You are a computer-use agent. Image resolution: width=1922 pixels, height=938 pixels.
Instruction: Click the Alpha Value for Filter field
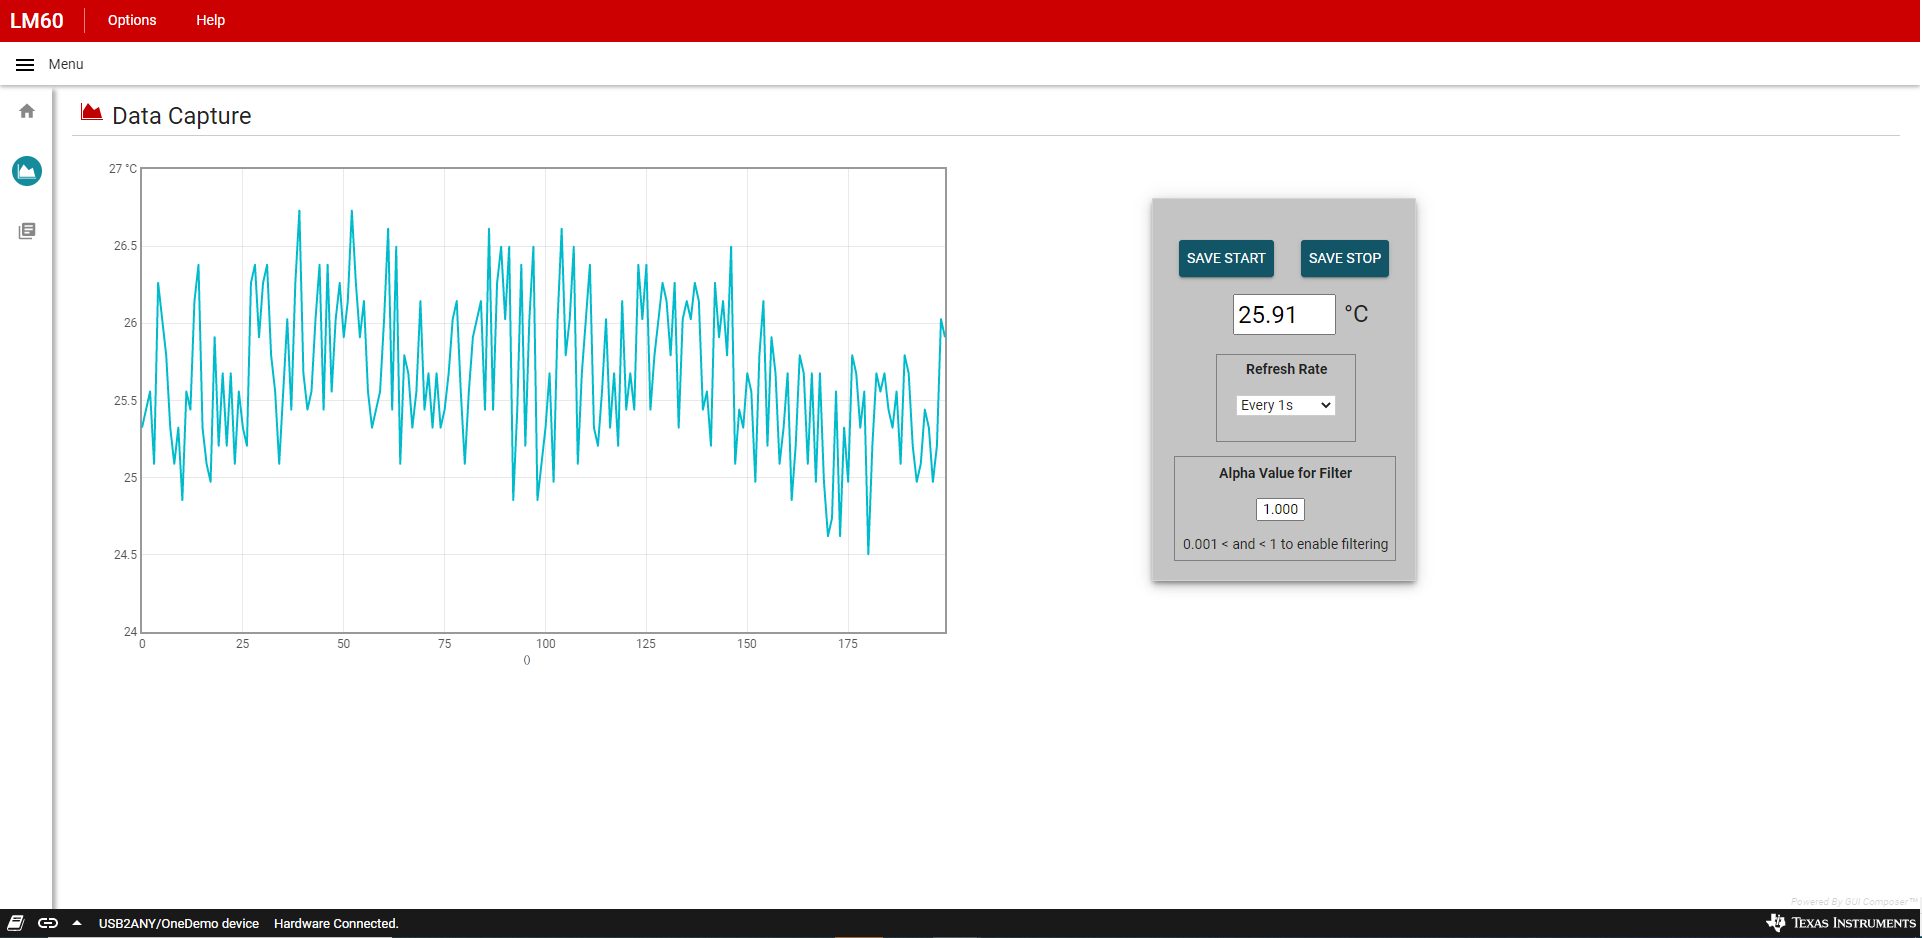tap(1280, 509)
